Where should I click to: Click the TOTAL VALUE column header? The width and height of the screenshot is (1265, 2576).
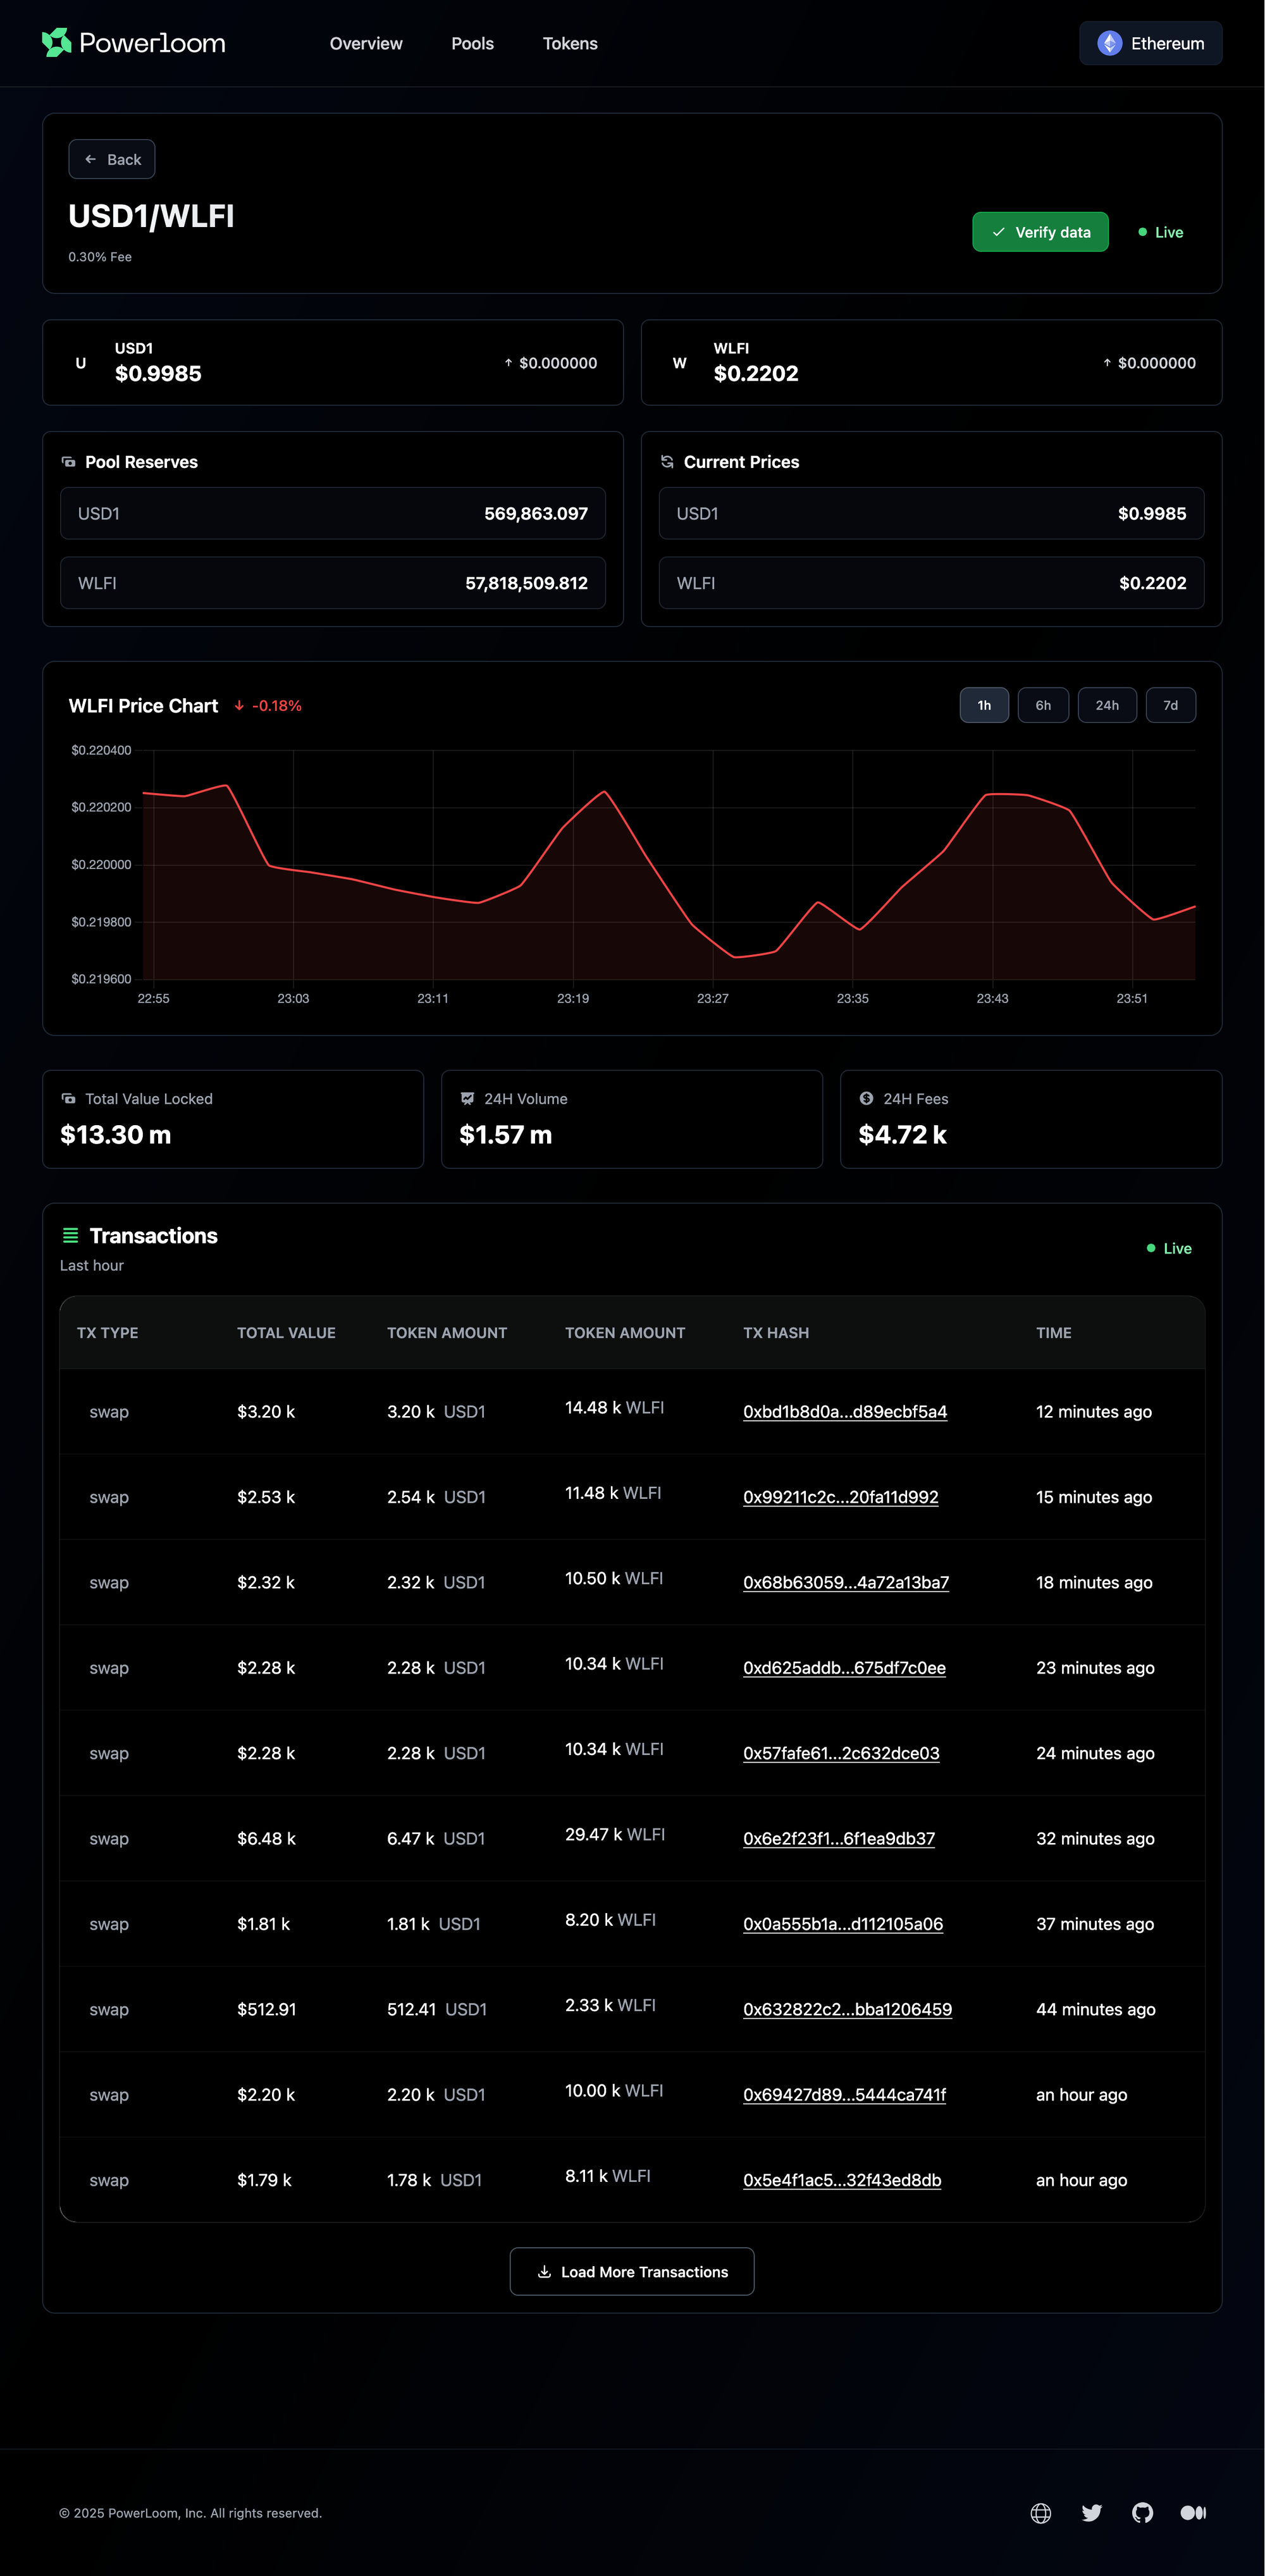click(286, 1333)
